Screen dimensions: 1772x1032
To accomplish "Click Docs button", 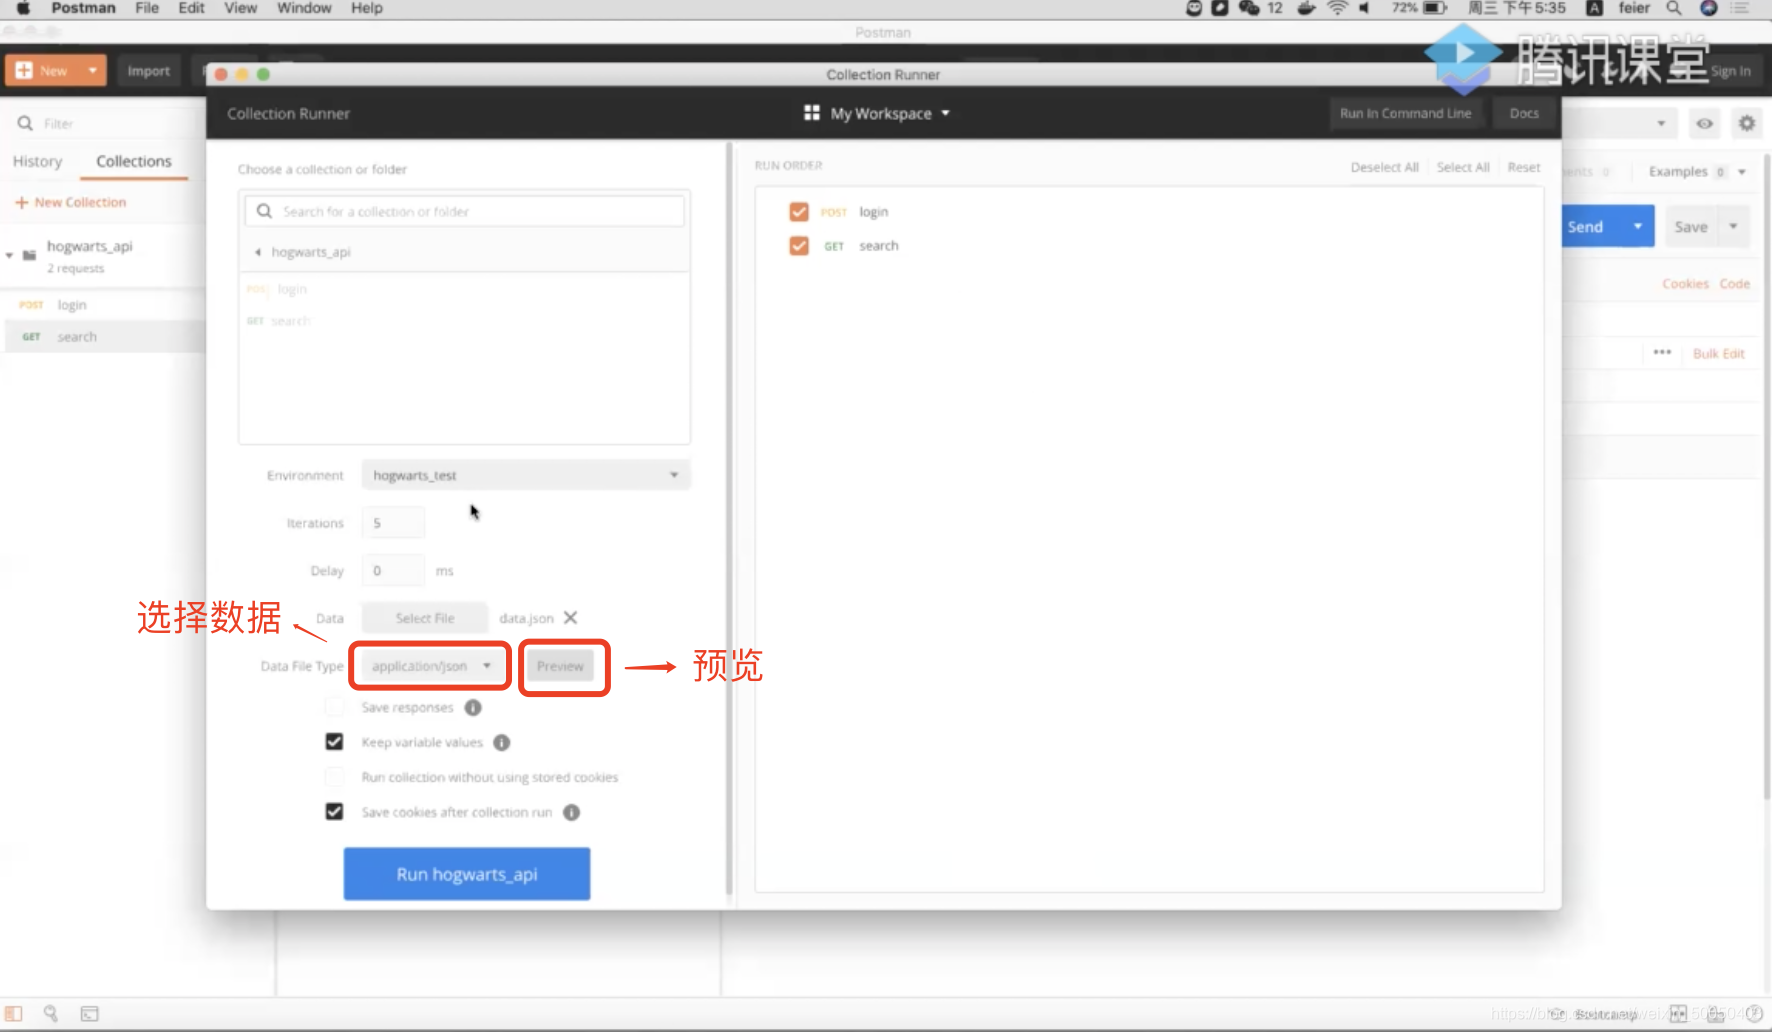I will tap(1524, 113).
